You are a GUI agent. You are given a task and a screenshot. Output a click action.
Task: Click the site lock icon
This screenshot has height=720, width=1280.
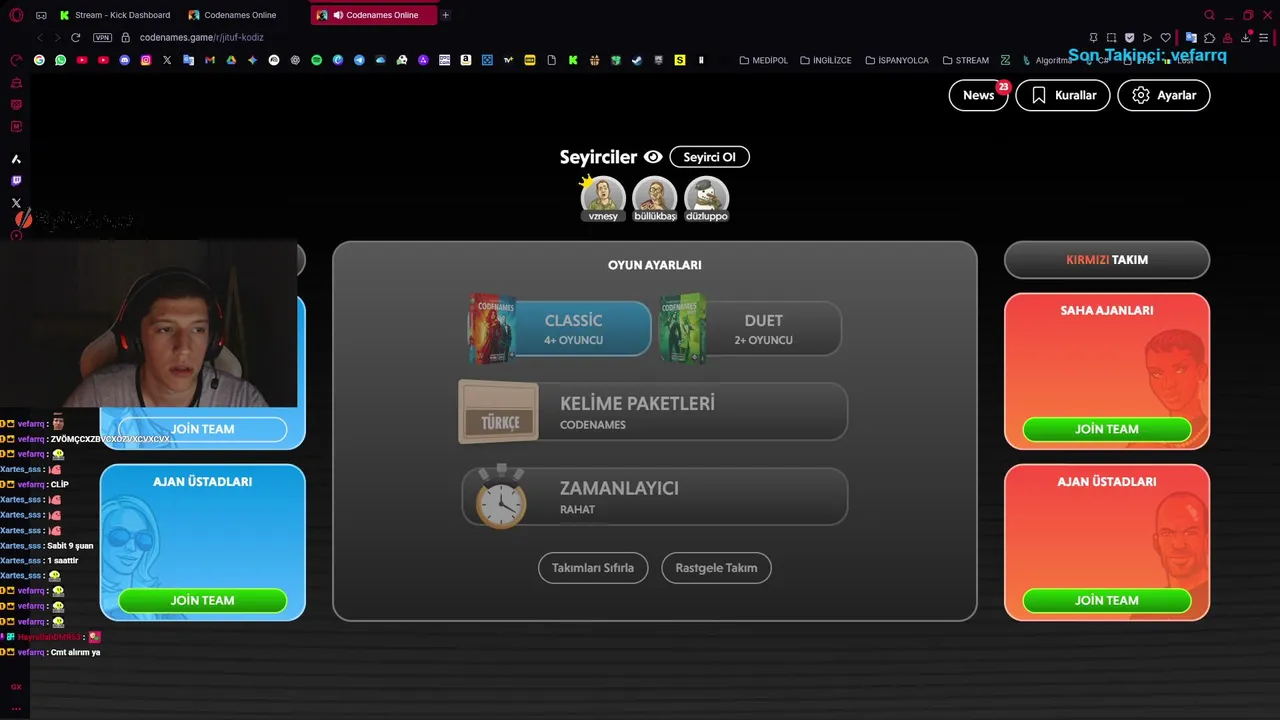(126, 37)
